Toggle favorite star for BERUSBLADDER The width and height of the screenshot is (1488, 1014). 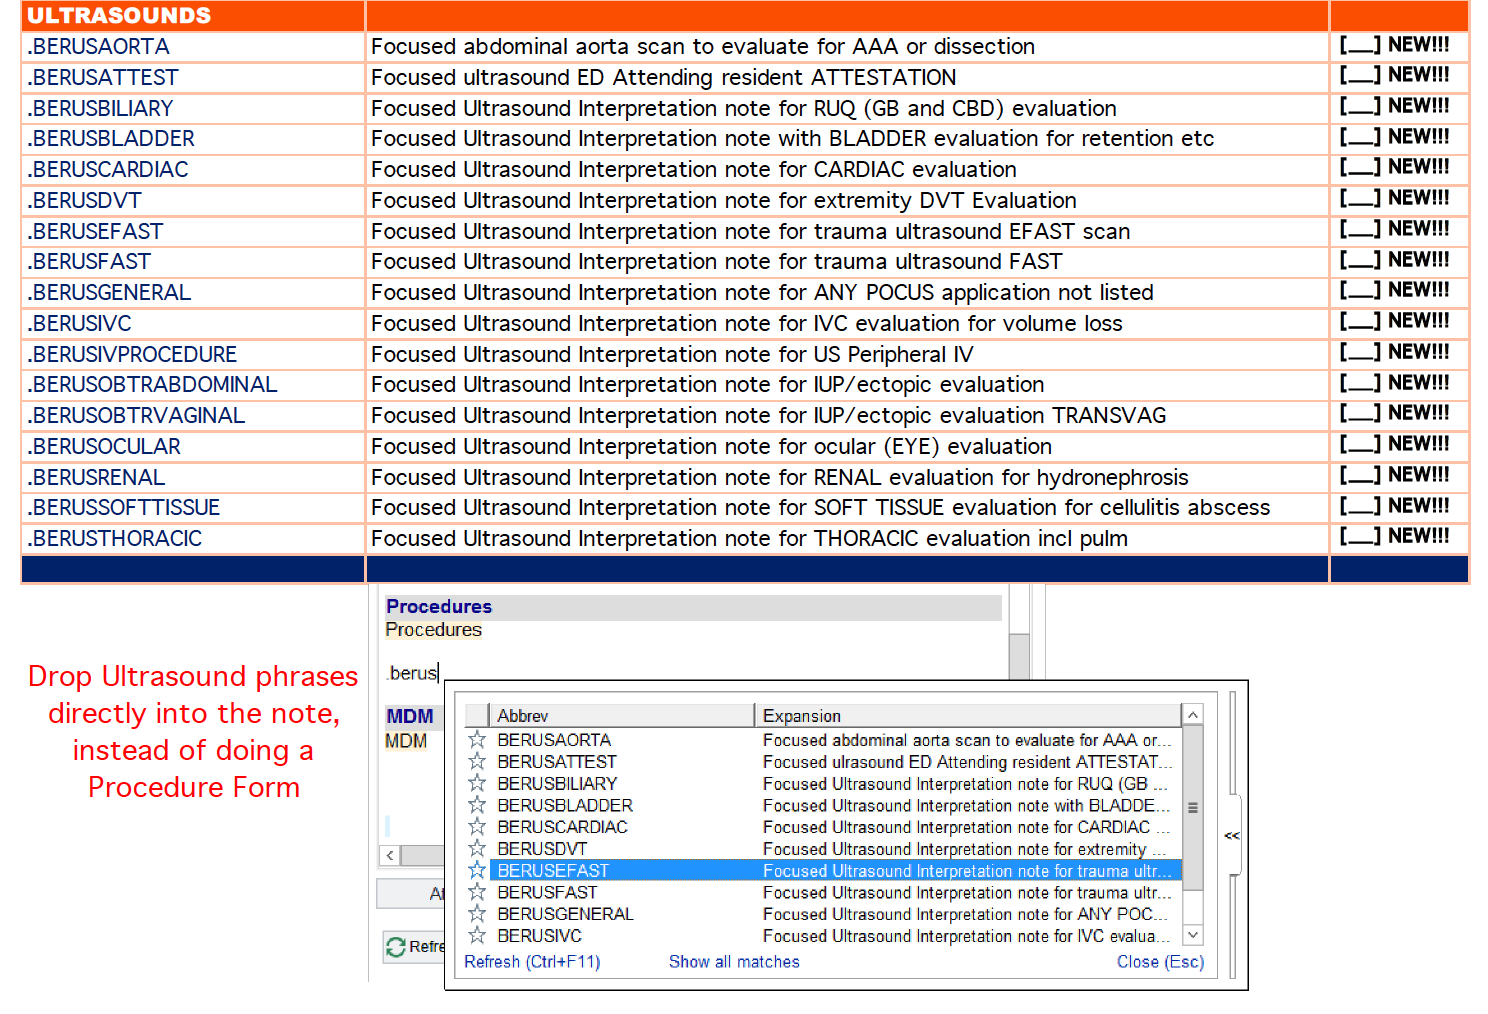click(477, 805)
